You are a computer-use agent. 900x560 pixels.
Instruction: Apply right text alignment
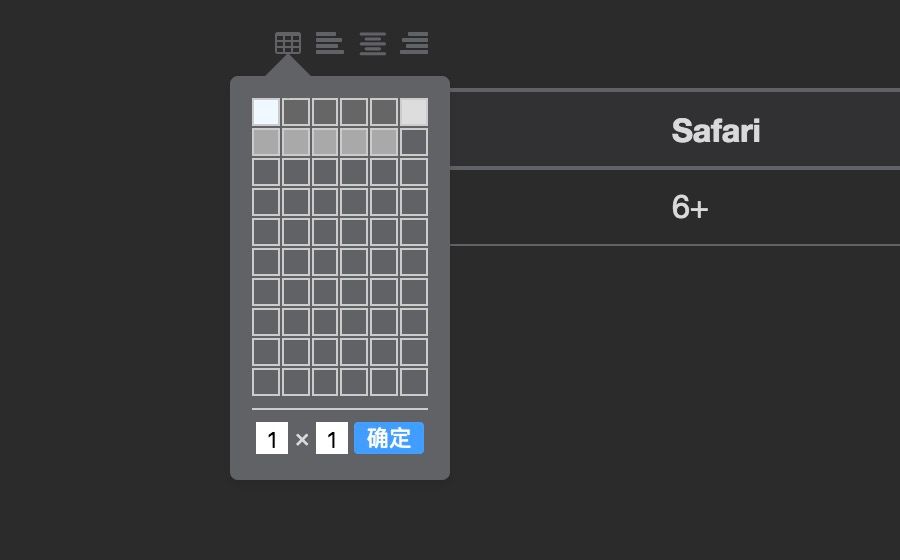[414, 43]
